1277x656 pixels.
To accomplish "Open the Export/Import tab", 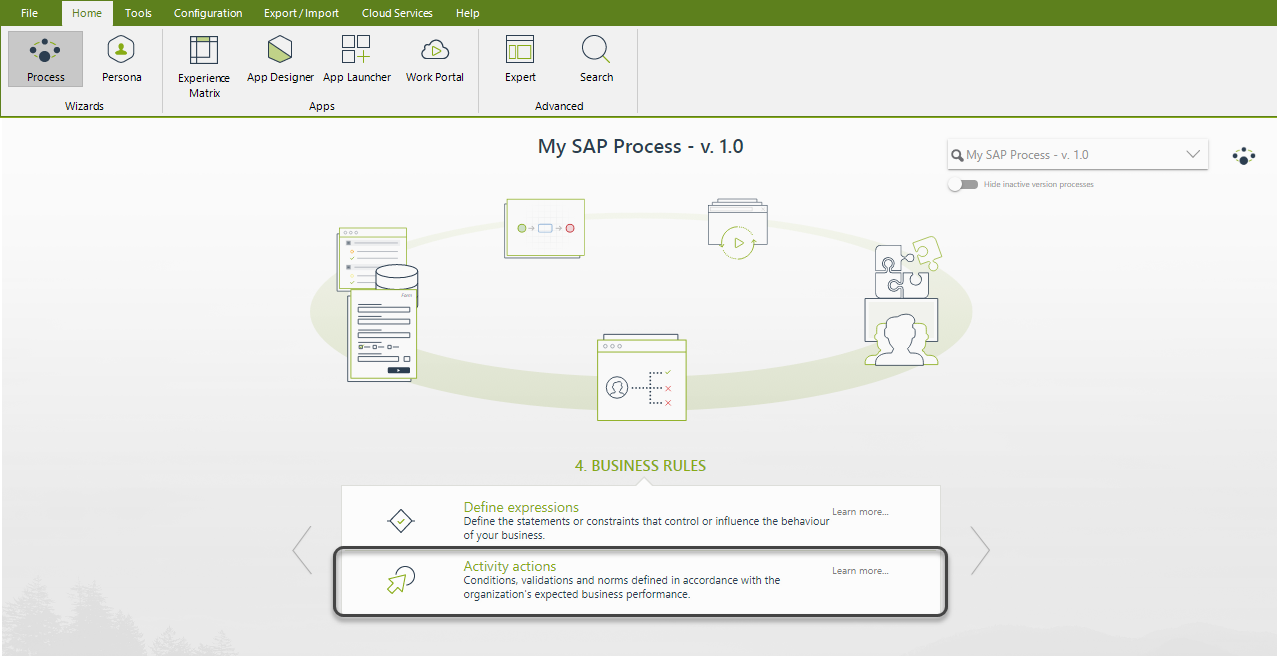I will (x=301, y=13).
